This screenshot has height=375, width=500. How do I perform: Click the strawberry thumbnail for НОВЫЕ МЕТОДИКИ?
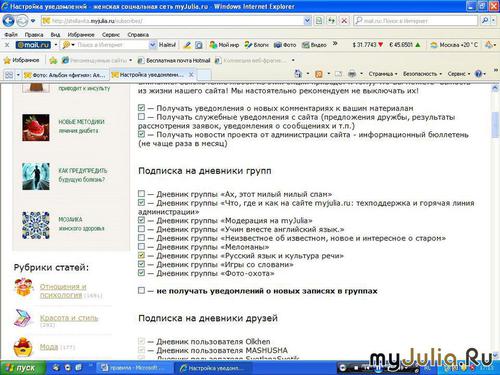click(x=36, y=127)
